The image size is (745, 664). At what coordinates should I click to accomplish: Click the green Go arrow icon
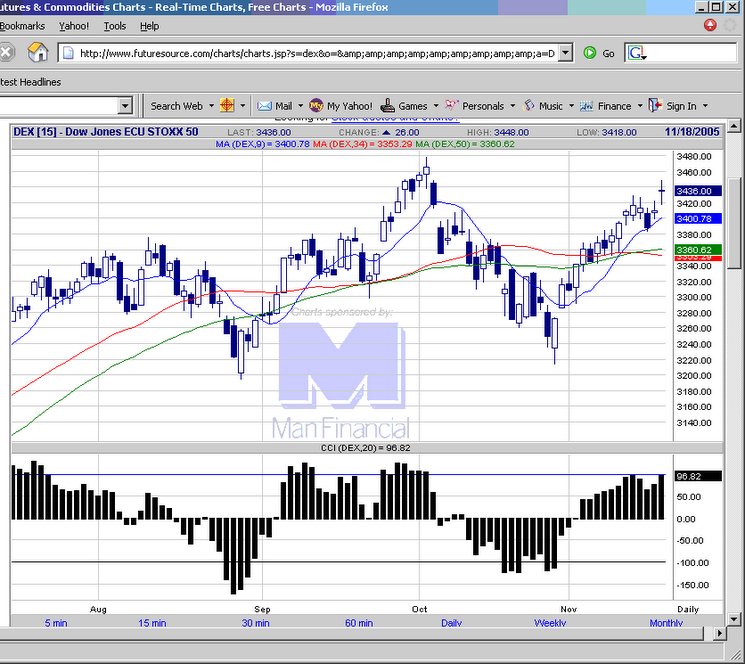coord(590,53)
